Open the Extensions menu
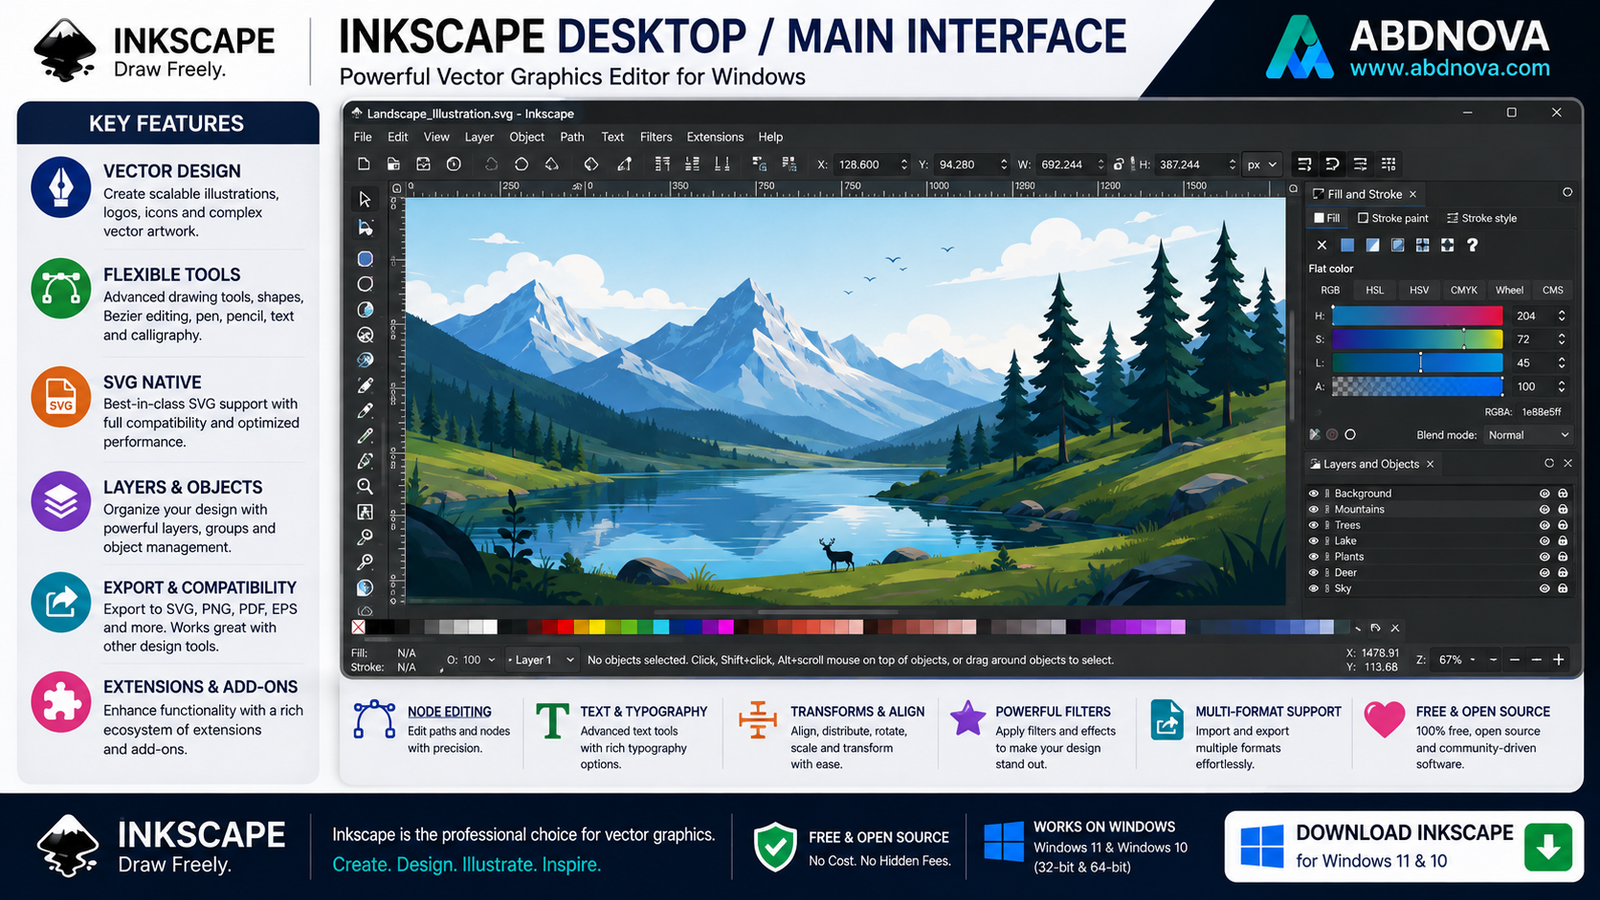The width and height of the screenshot is (1600, 900). pyautogui.click(x=715, y=137)
